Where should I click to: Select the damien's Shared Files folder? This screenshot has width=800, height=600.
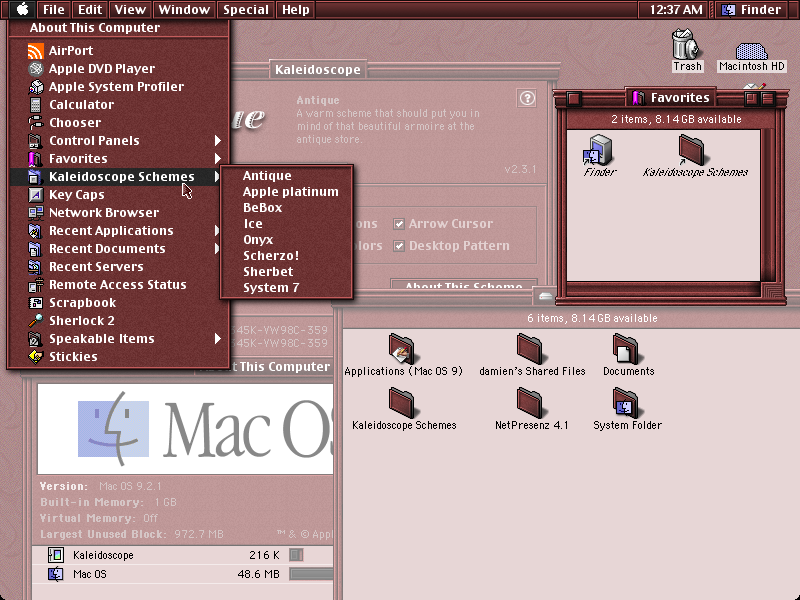point(530,348)
